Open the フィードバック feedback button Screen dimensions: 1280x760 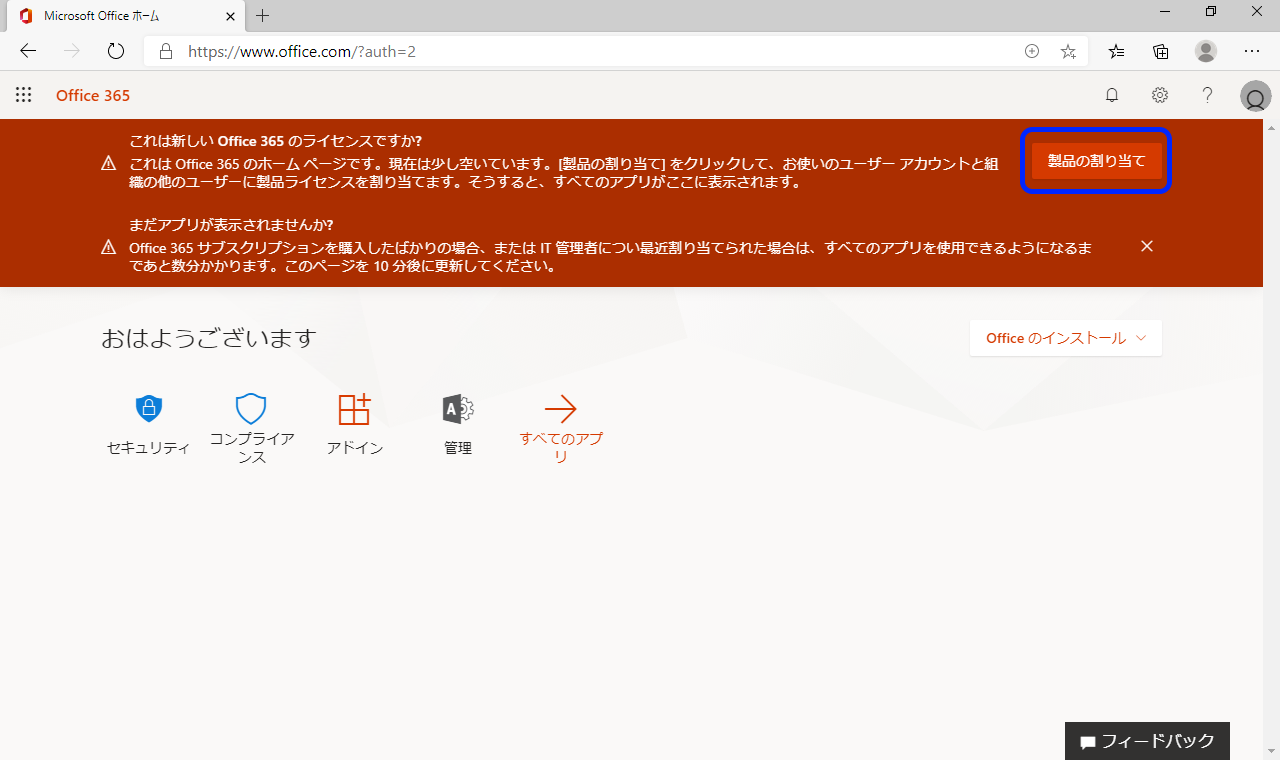[x=1147, y=741]
